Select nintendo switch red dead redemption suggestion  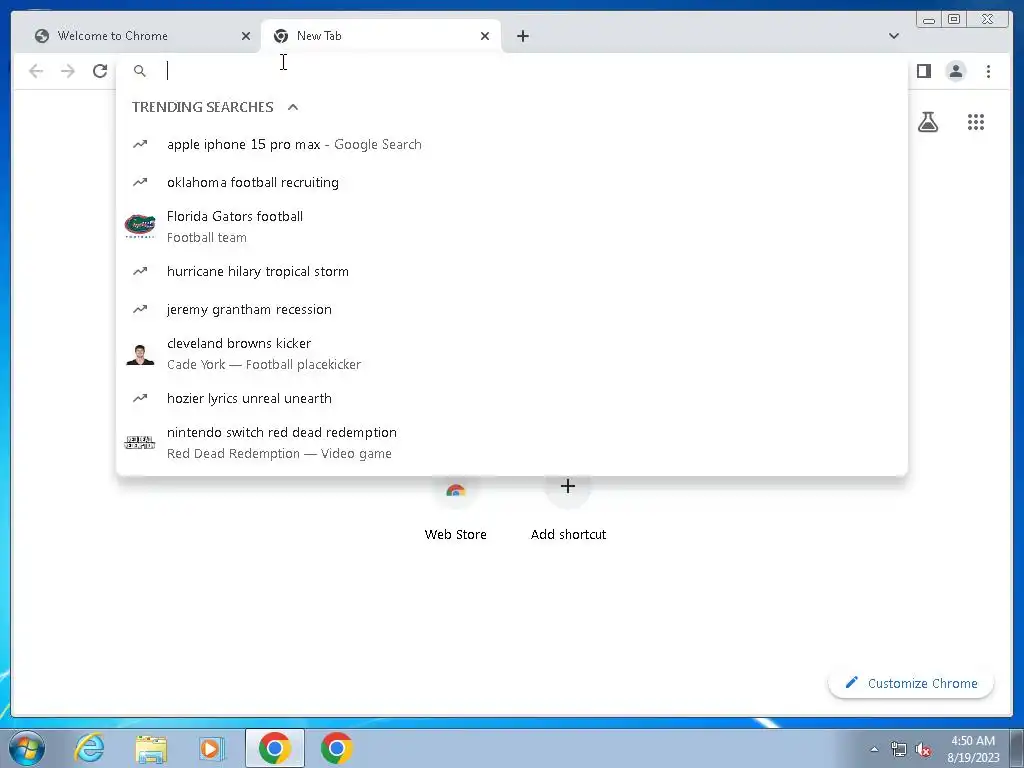[x=511, y=442]
